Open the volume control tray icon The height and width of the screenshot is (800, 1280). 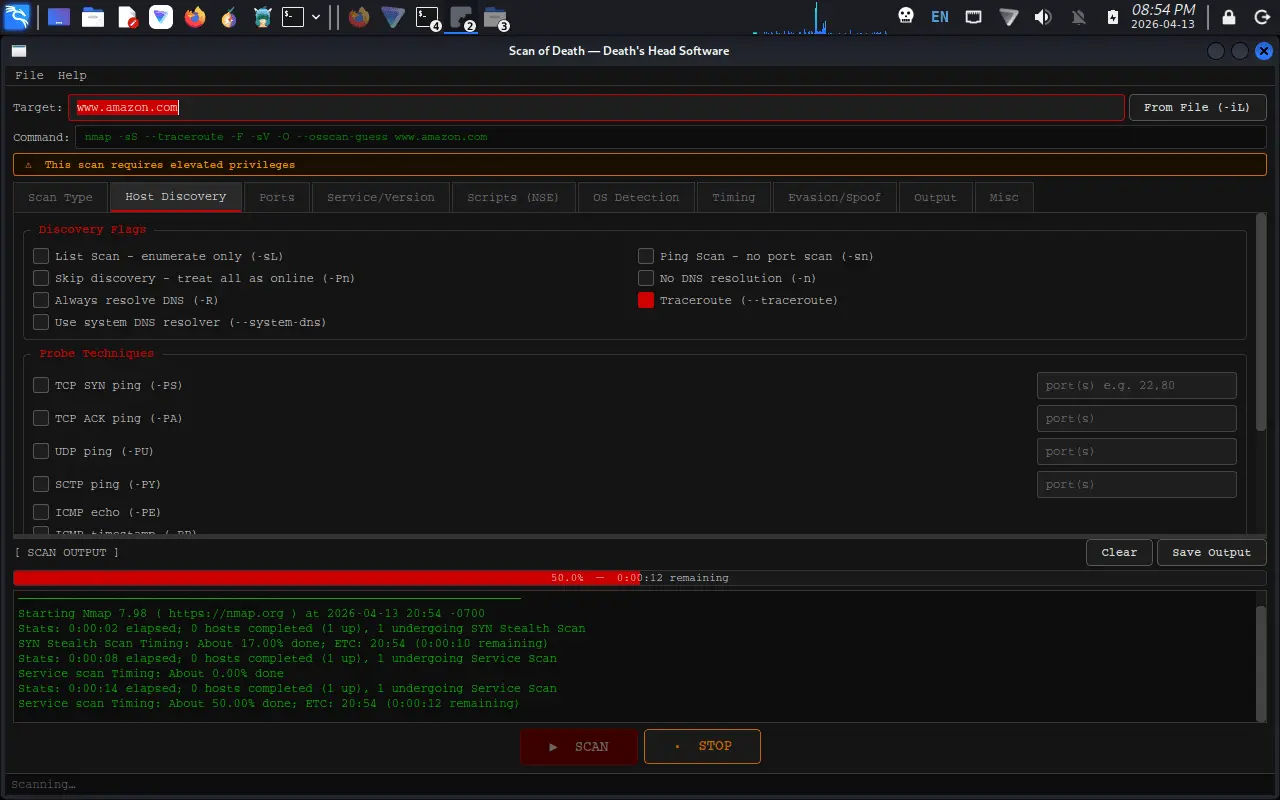(1043, 16)
